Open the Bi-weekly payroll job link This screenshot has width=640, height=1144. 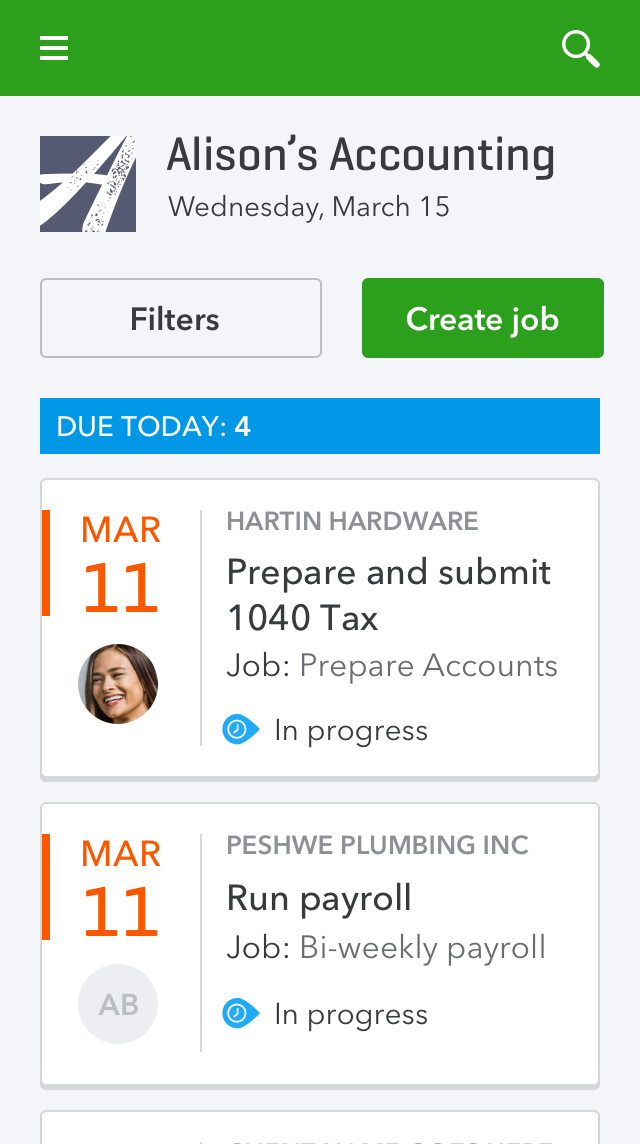[x=422, y=947]
